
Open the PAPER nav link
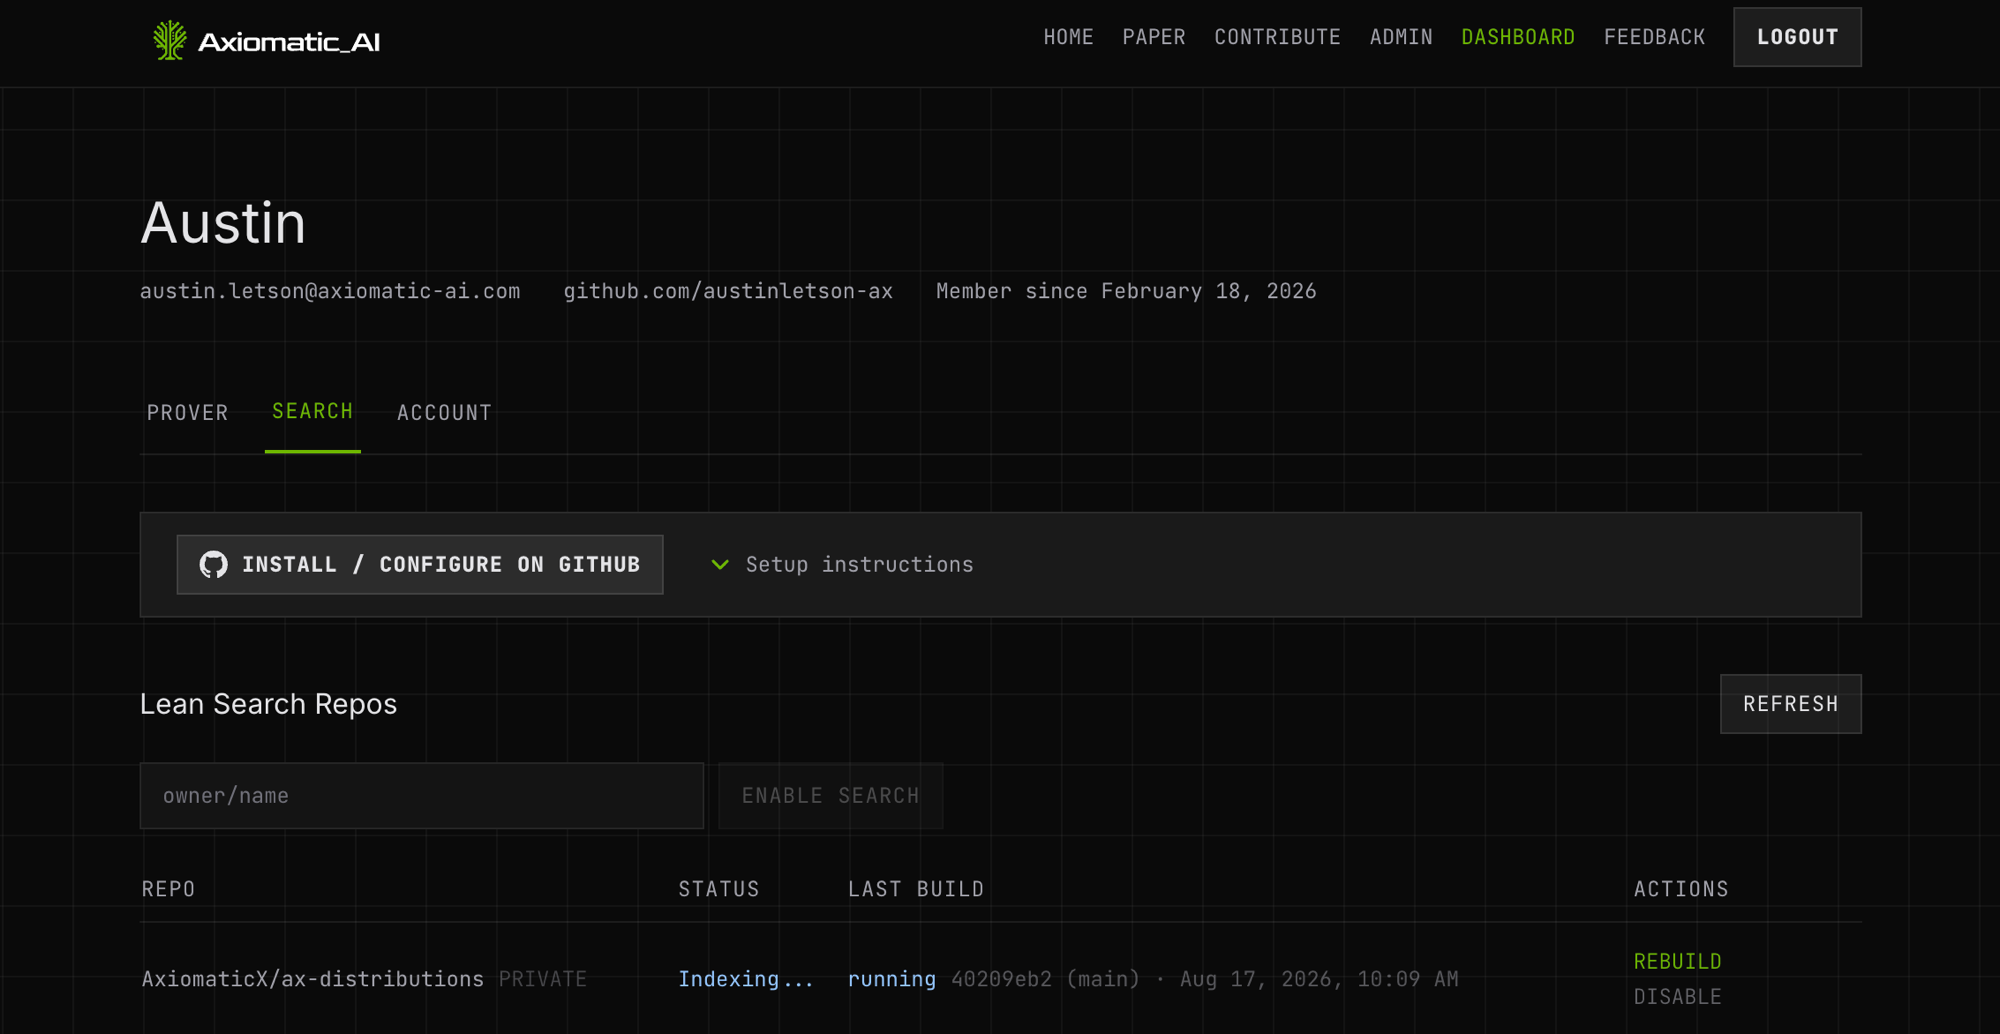[1154, 37]
